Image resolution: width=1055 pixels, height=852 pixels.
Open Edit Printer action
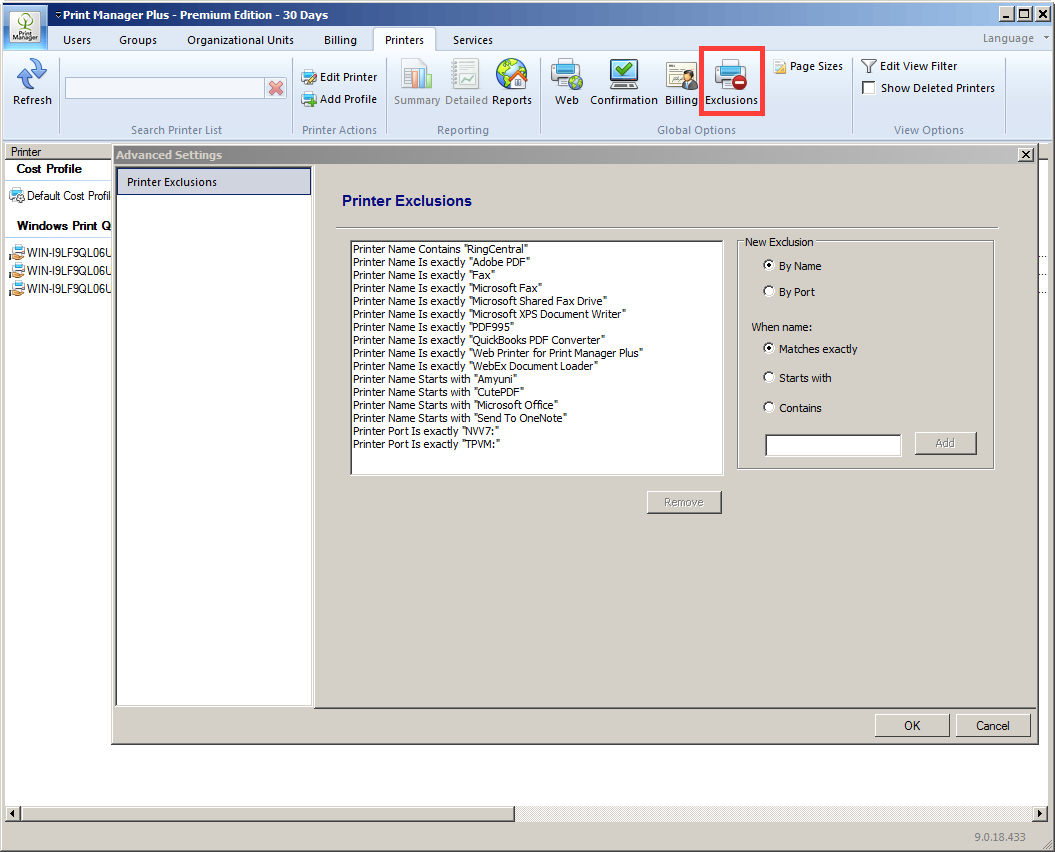click(339, 77)
